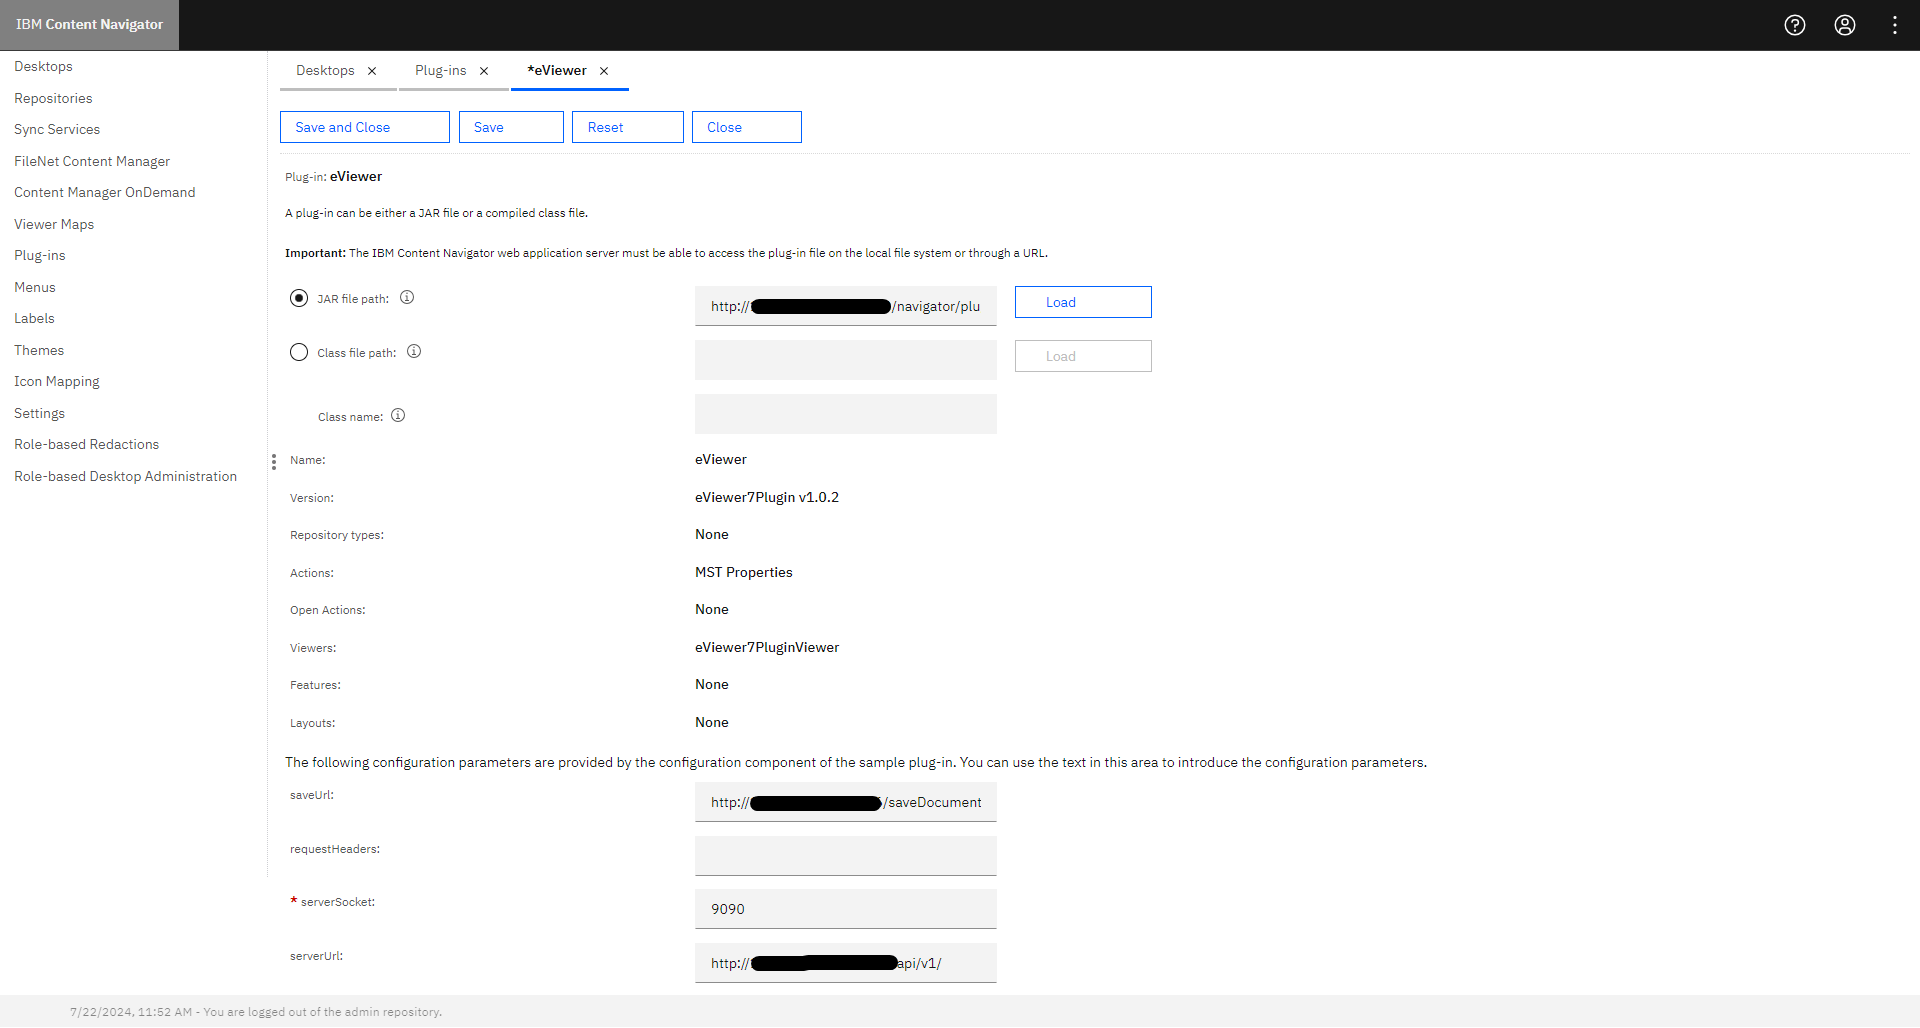1920x1028 pixels.
Task: Select the JAR file path radio button
Action: tap(299, 298)
